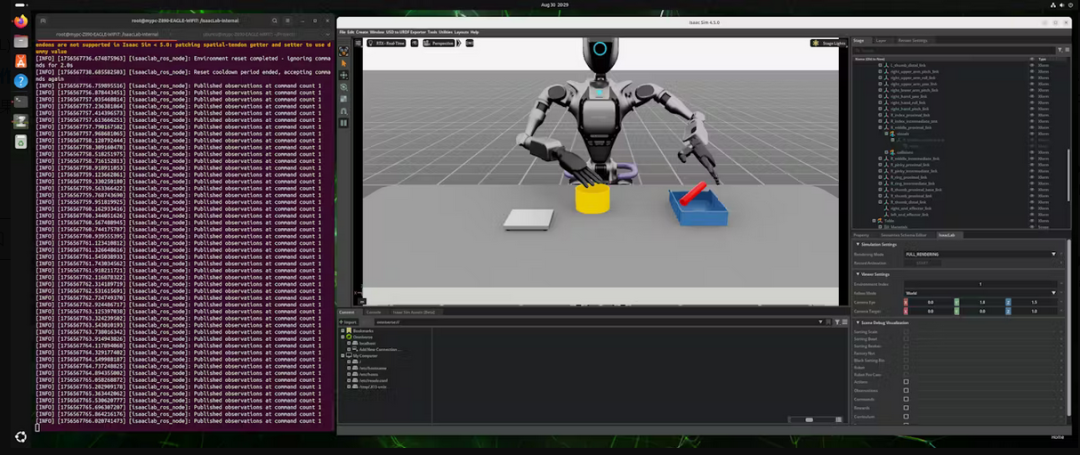Open the Follow Mode World dropdown

coord(981,293)
